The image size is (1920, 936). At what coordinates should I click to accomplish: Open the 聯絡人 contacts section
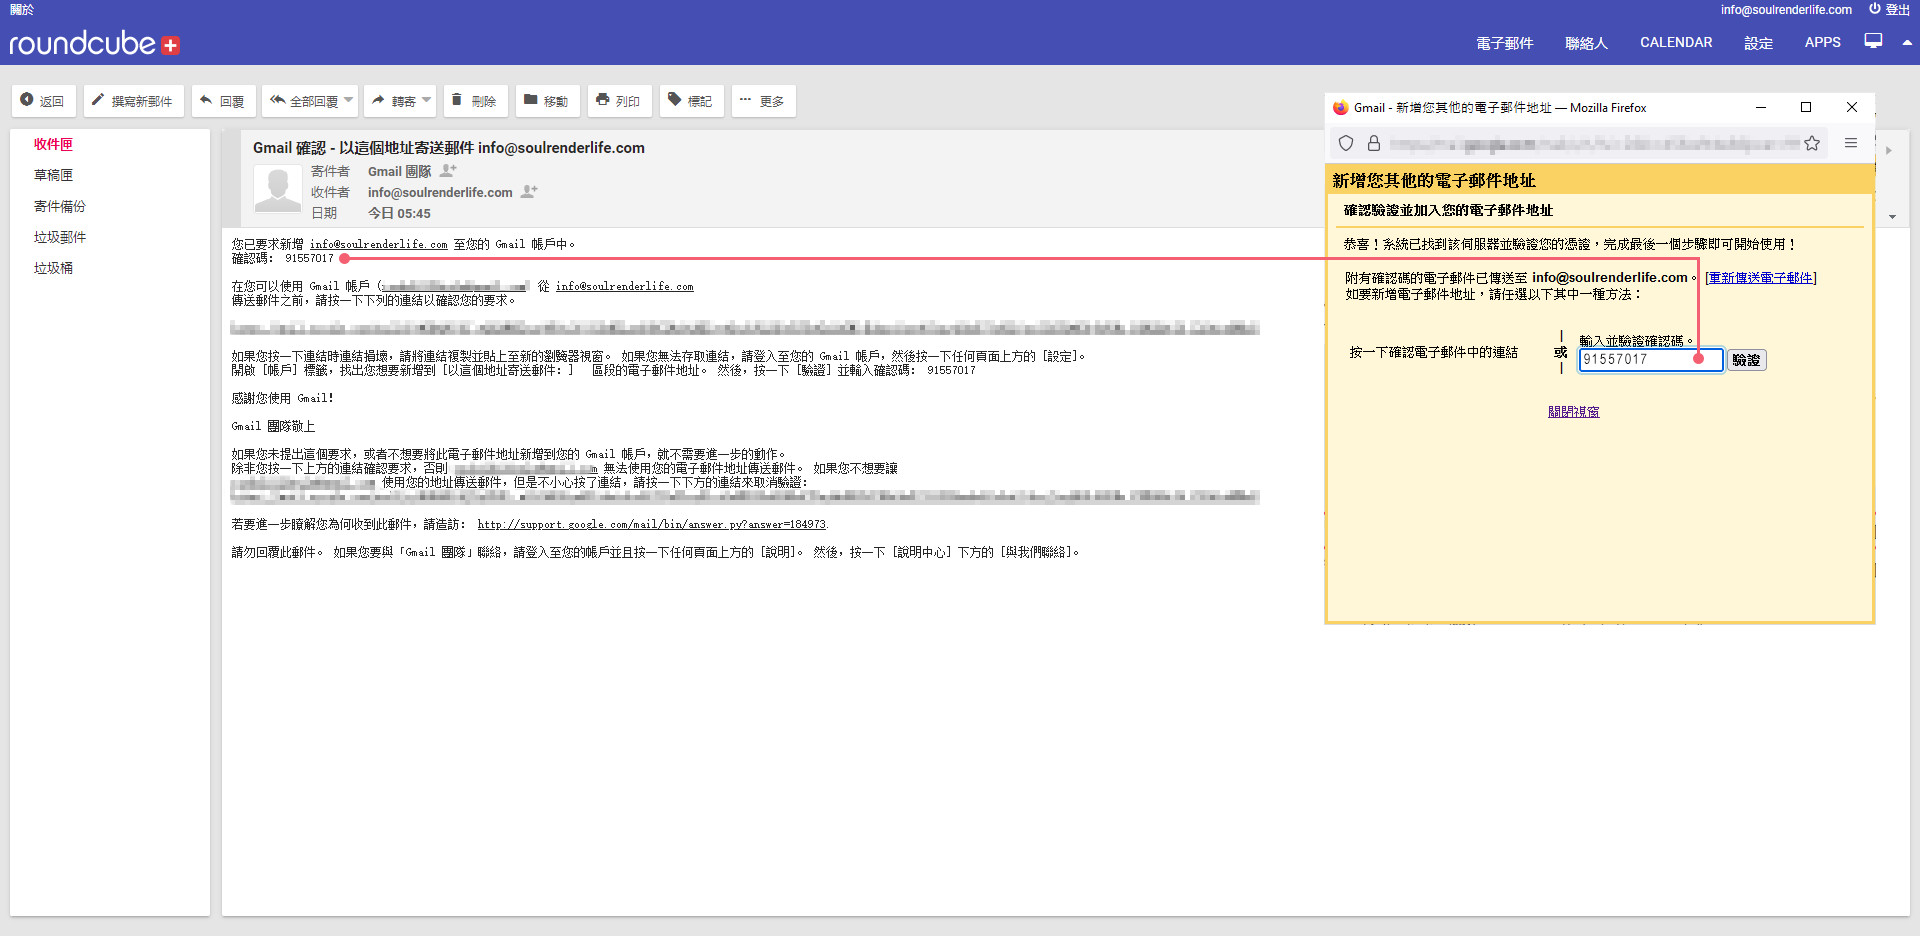tap(1587, 43)
